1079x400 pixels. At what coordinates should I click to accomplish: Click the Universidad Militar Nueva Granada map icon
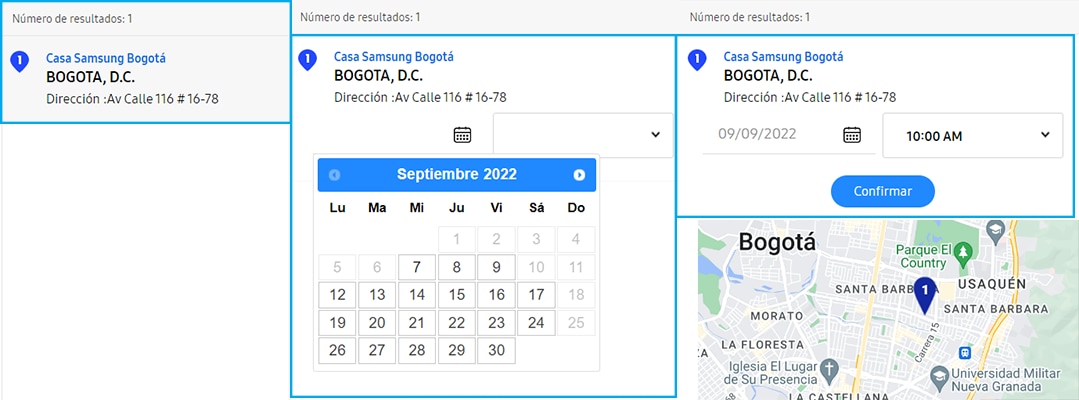938,377
